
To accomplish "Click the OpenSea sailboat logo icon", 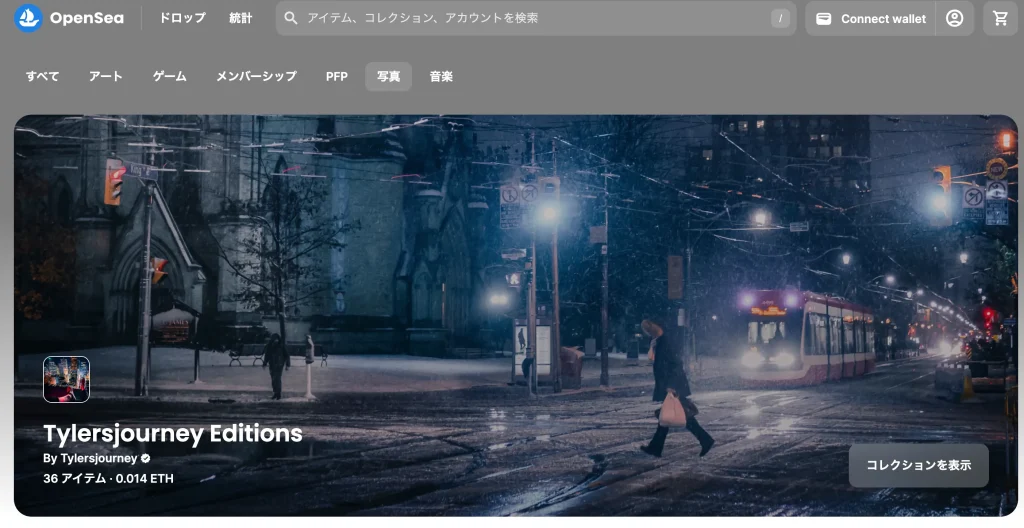I will pyautogui.click(x=28, y=18).
